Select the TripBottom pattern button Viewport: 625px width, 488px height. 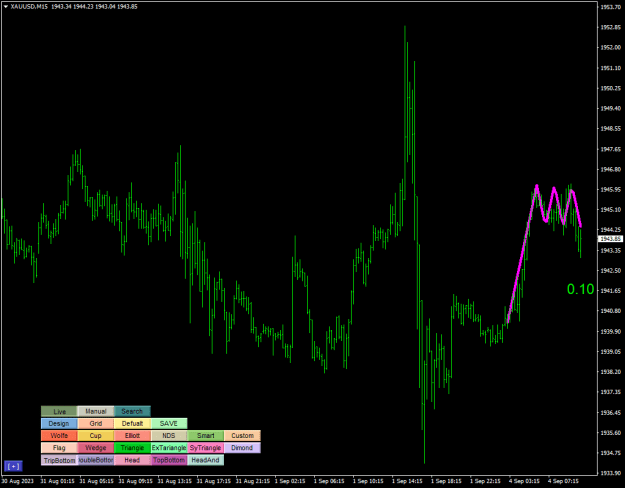59,460
